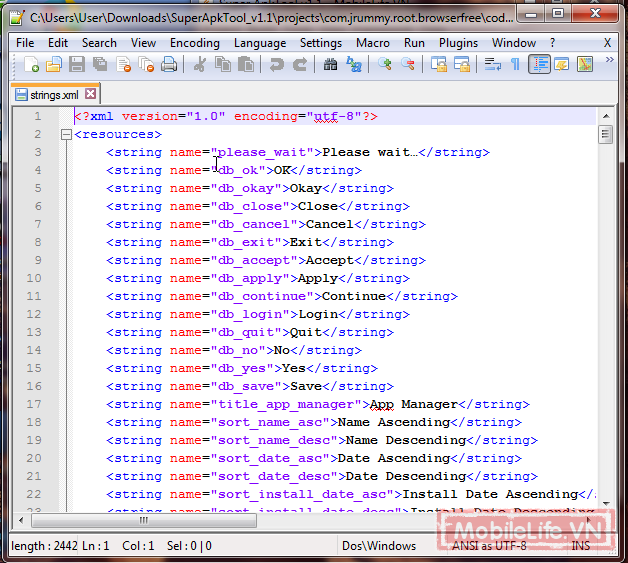This screenshot has height=563, width=628.
Task: Click the Cut scissors icon
Action: point(199,64)
